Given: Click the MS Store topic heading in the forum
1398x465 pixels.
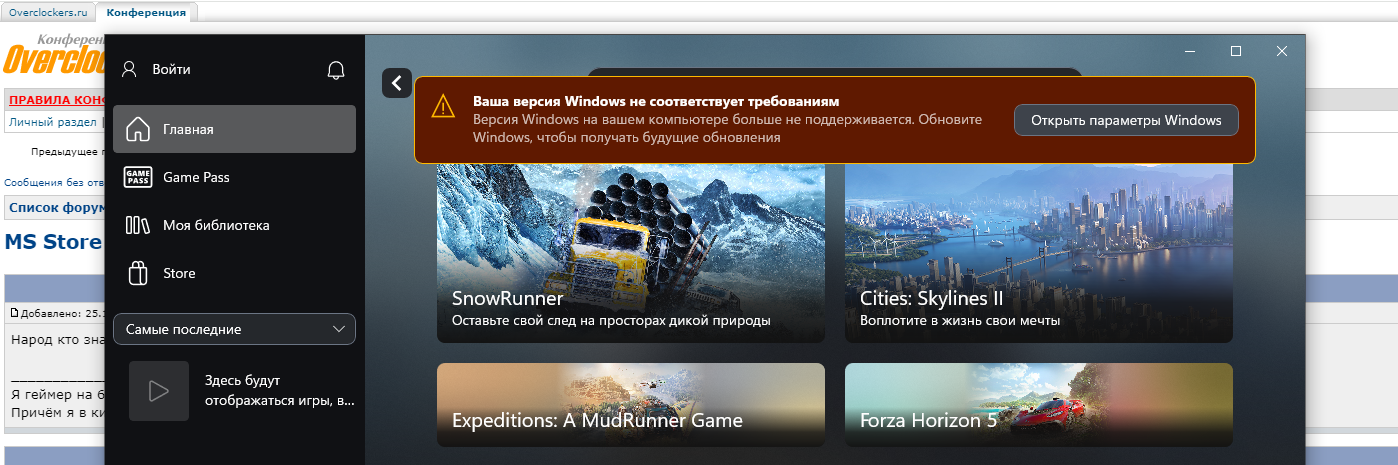Looking at the screenshot, I should [x=53, y=242].
